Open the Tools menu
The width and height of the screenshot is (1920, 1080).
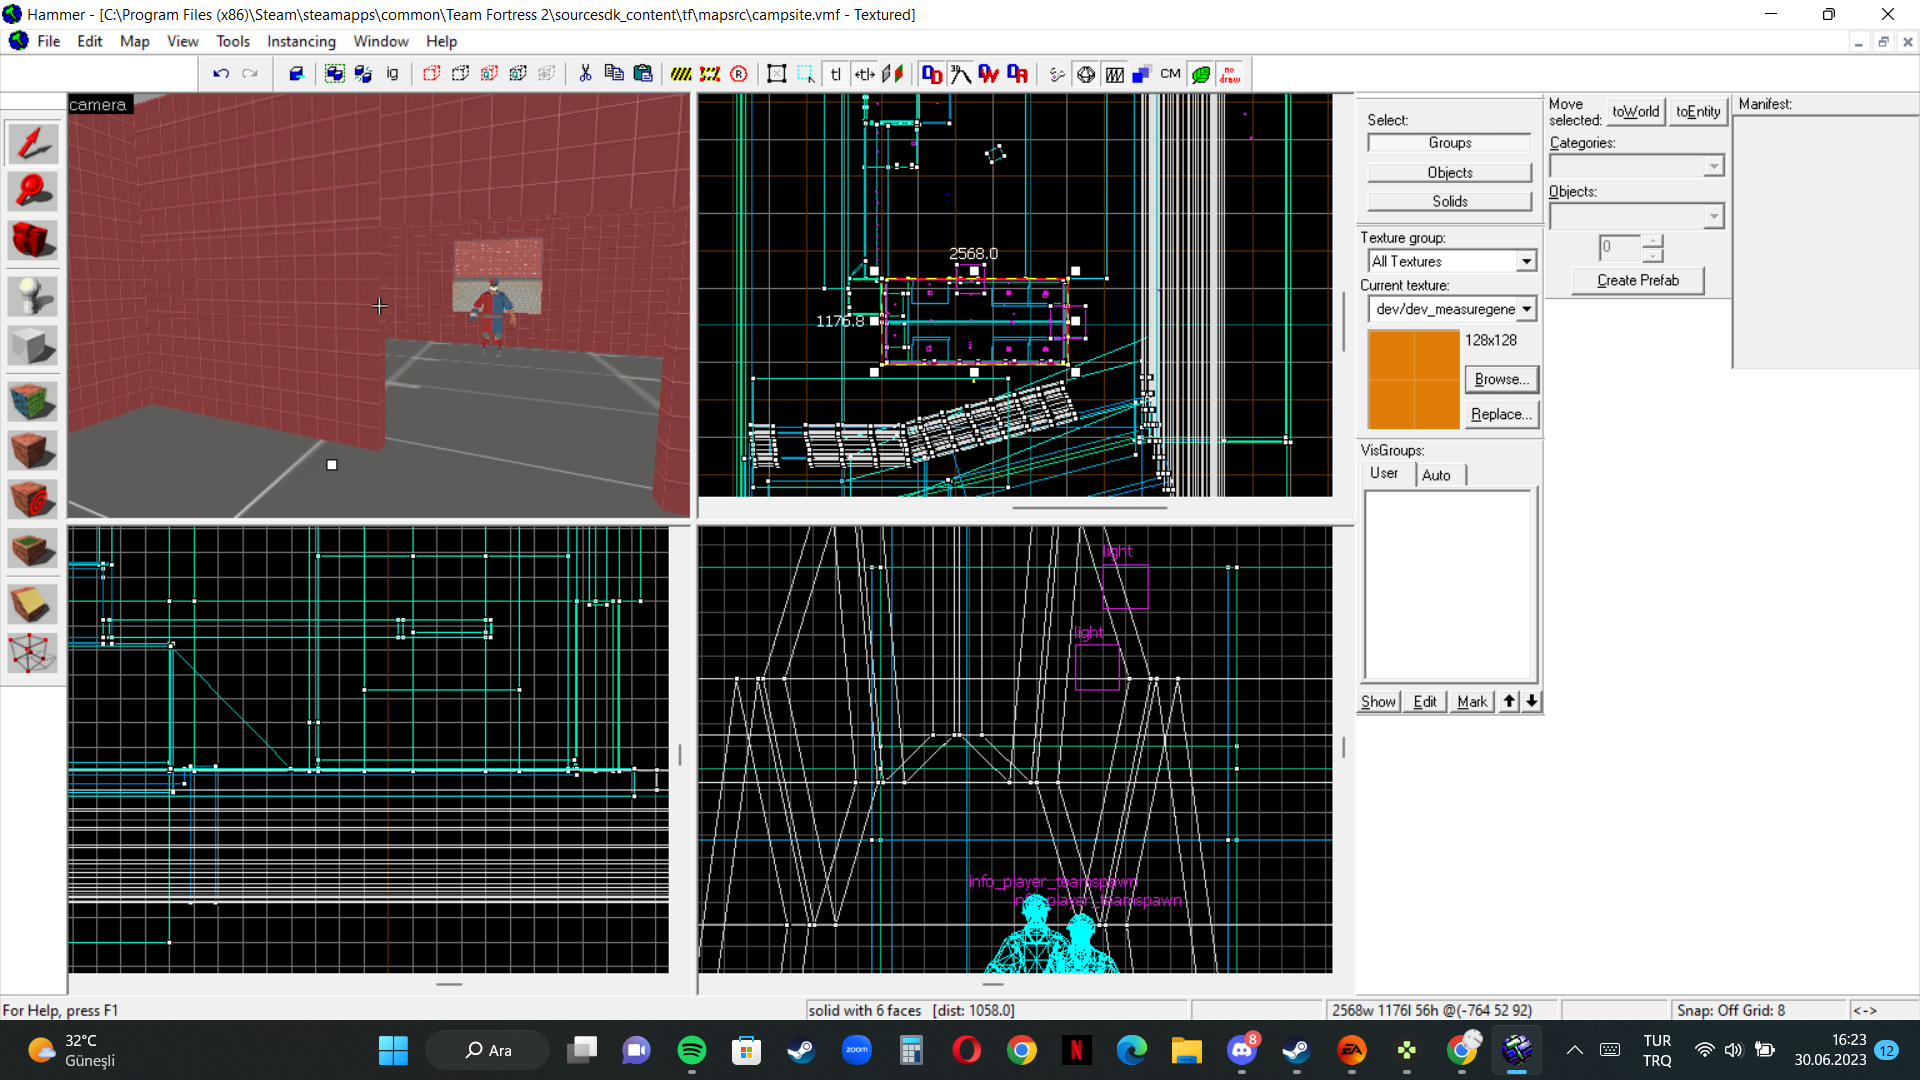(232, 41)
